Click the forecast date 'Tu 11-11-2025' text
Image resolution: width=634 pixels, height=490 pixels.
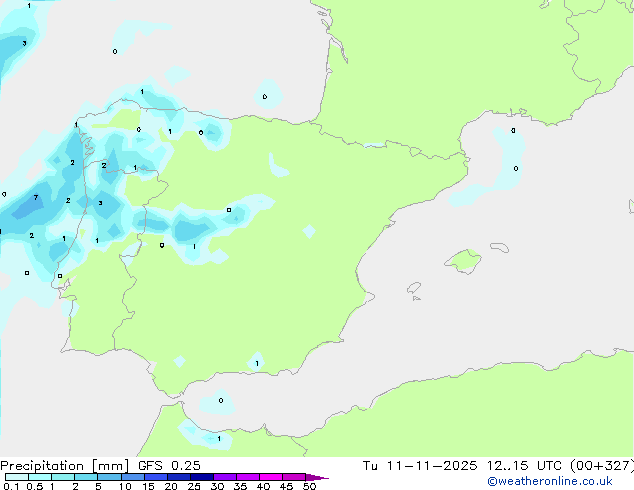point(420,466)
